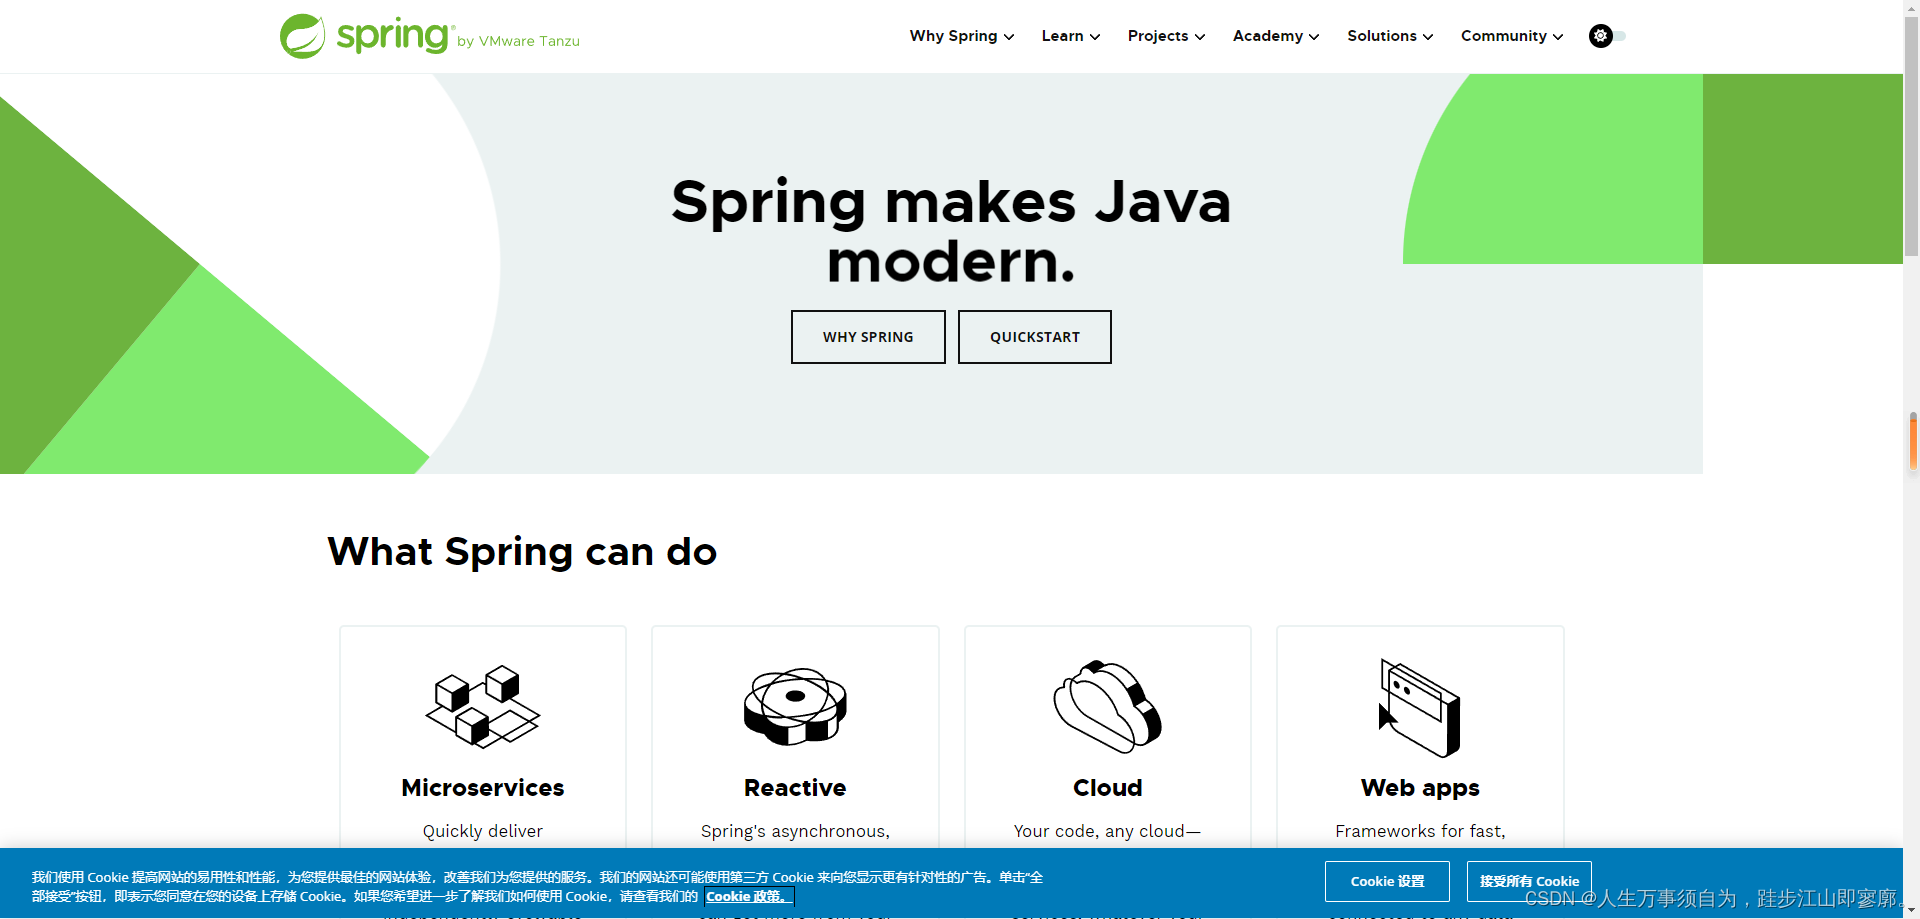Click the Cloud icon card
1920x919 pixels.
1107,707
